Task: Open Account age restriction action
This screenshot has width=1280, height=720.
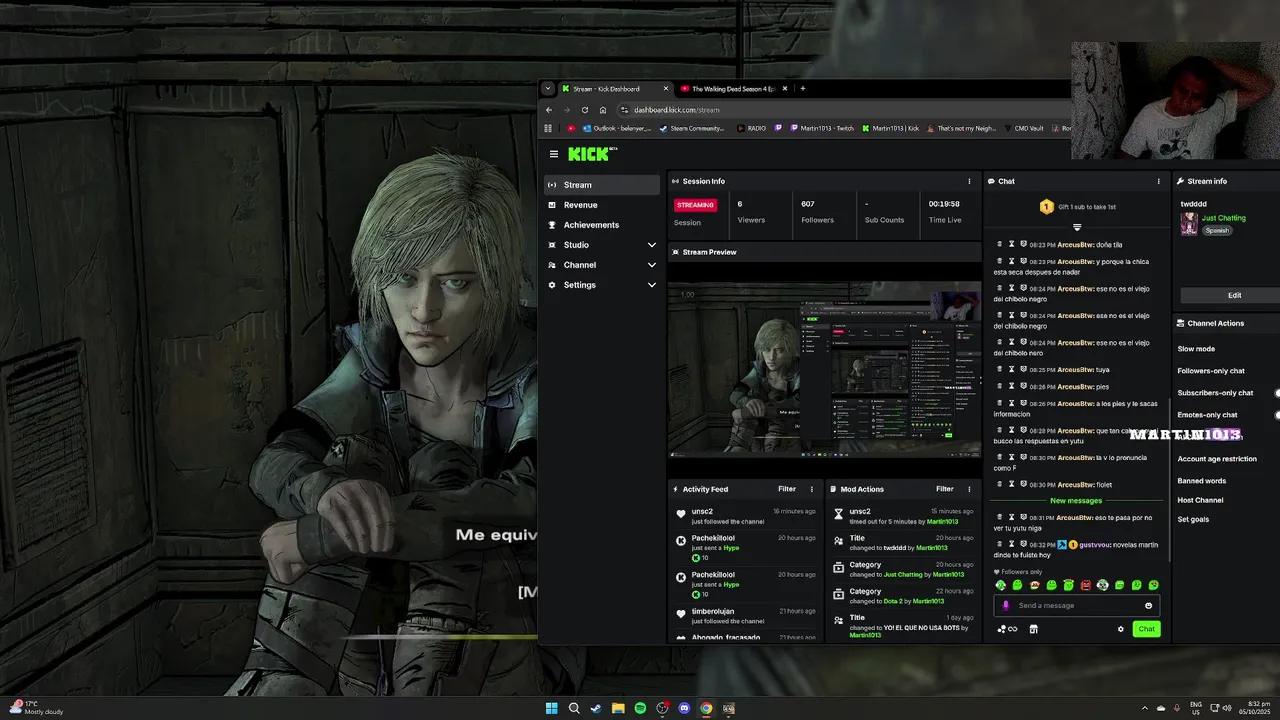Action: pyautogui.click(x=1217, y=459)
